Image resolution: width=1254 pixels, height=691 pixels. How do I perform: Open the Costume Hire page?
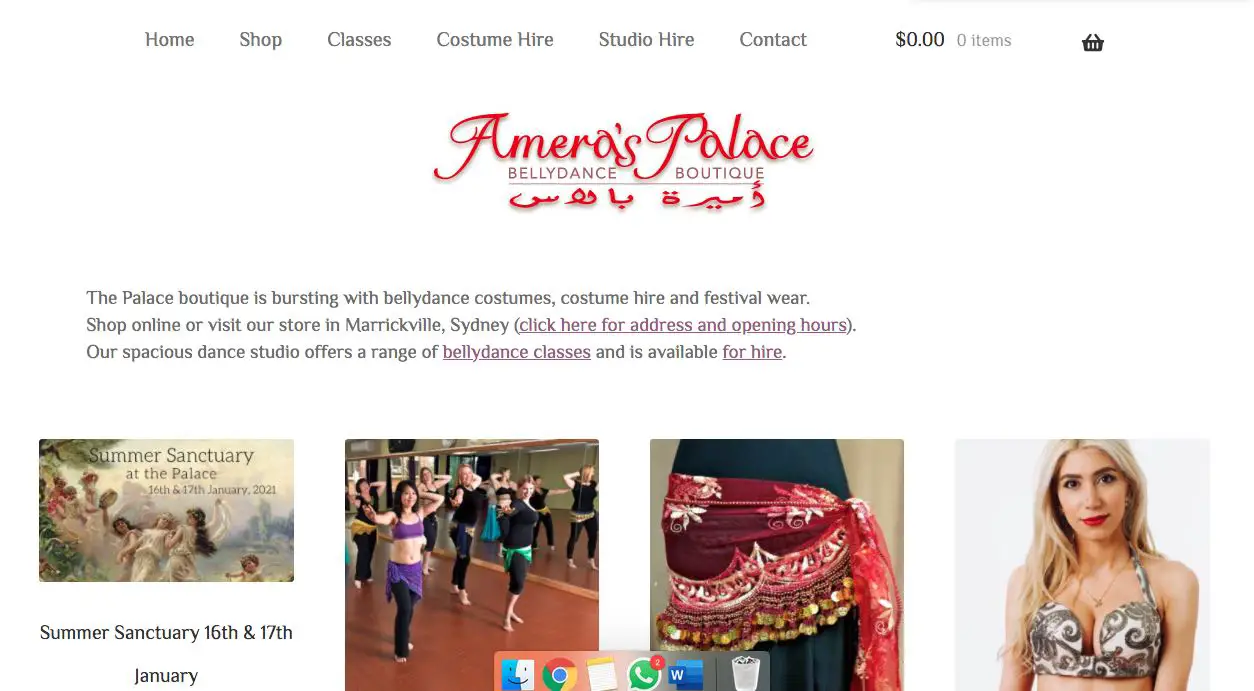point(495,40)
